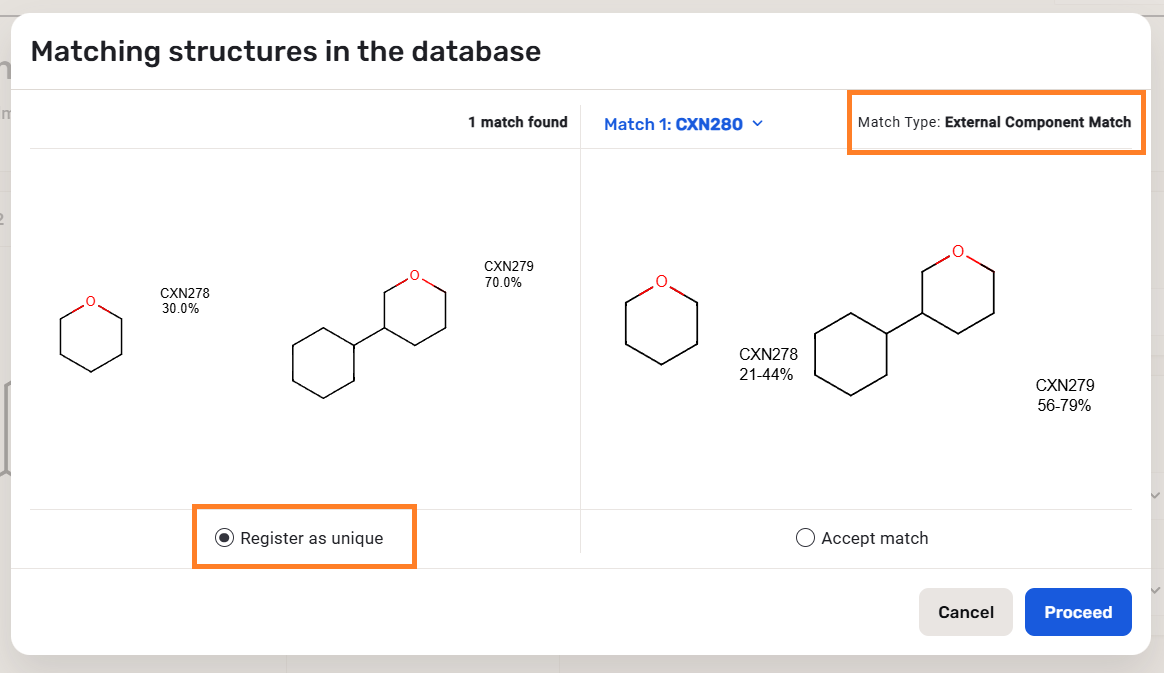Click the left panel two-ring structure drawing
This screenshot has width=1164, height=673.
click(369, 333)
